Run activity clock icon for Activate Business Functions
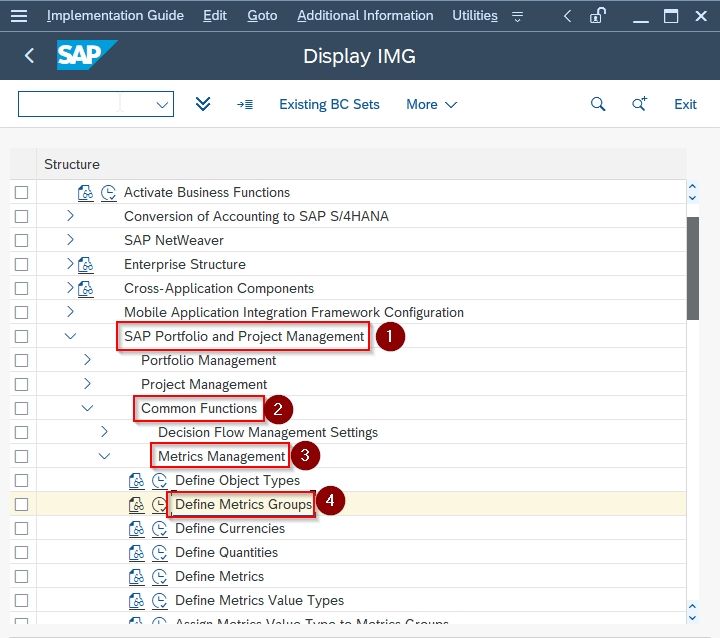The image size is (720, 638). point(108,192)
